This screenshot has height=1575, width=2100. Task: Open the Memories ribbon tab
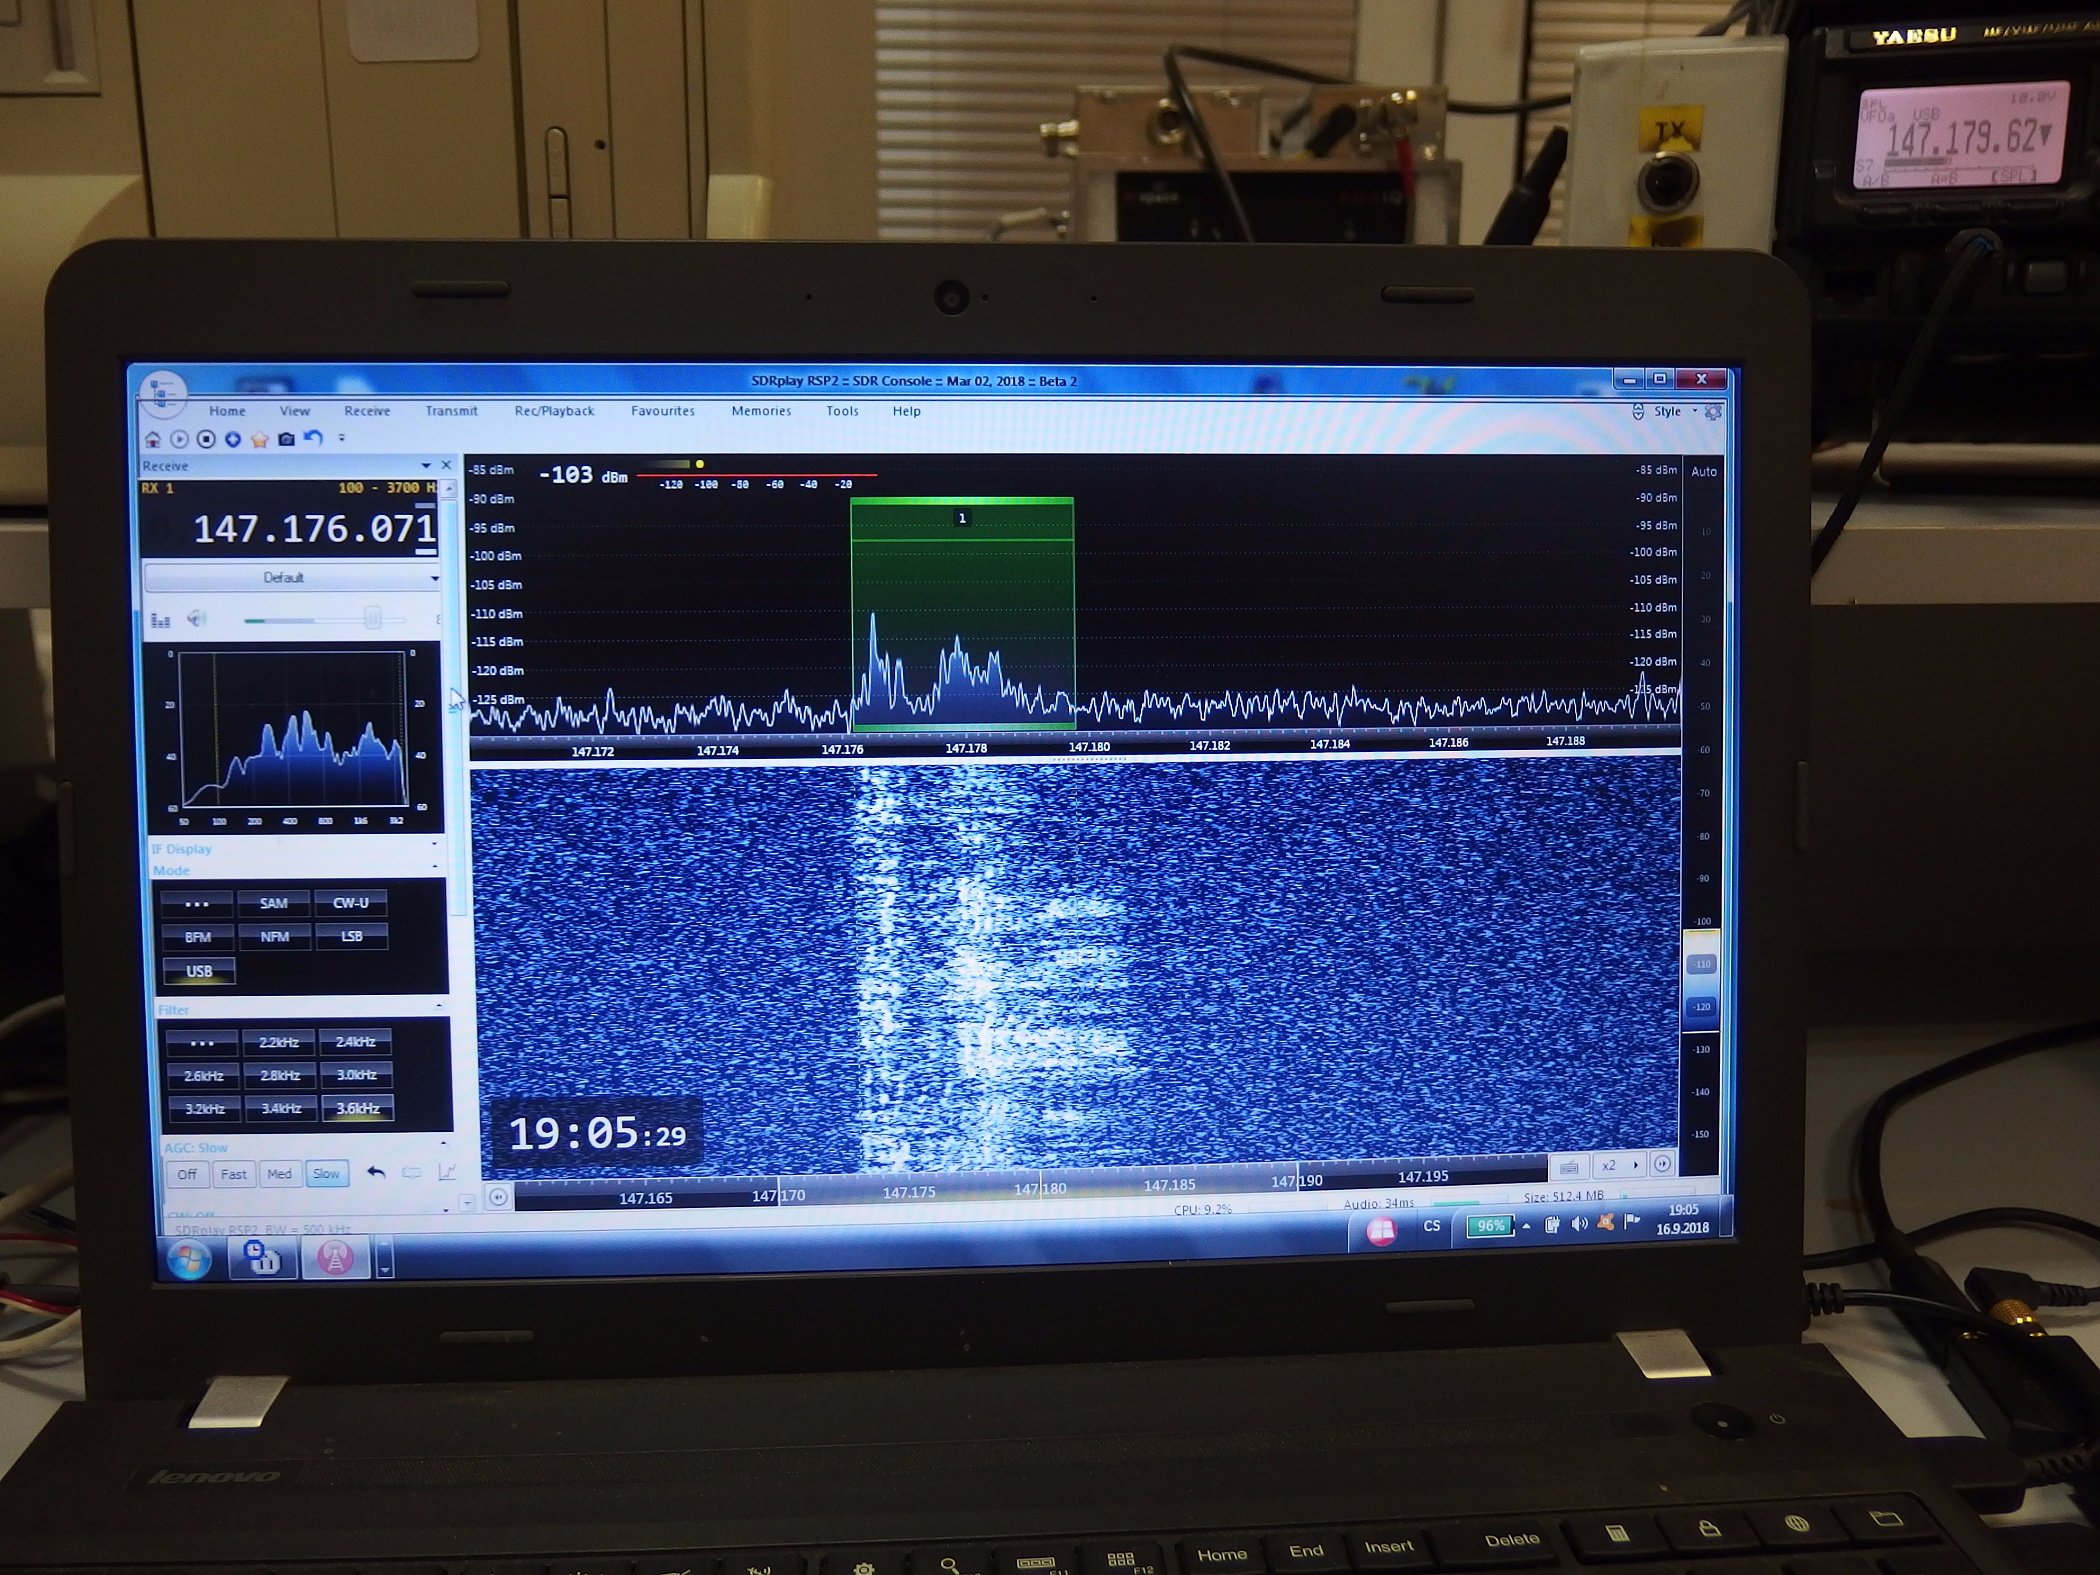pos(761,411)
